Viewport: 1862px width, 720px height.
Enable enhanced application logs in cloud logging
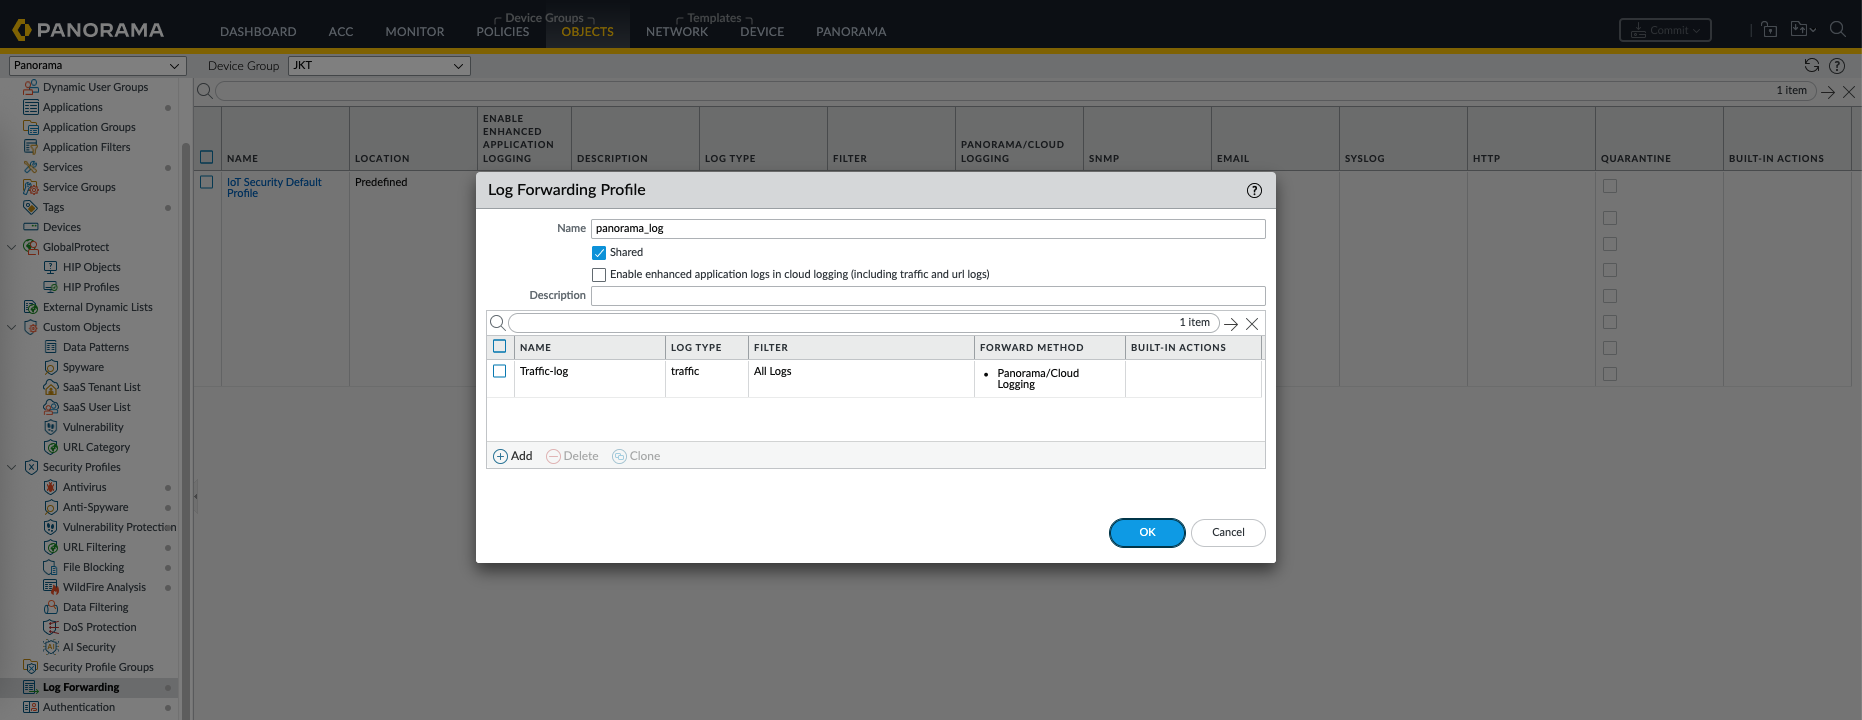pos(599,275)
